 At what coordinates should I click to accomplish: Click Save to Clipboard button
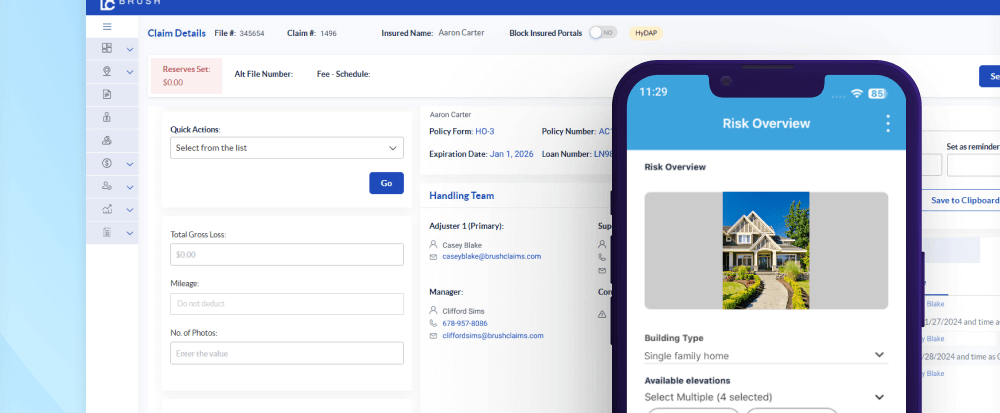coord(960,200)
